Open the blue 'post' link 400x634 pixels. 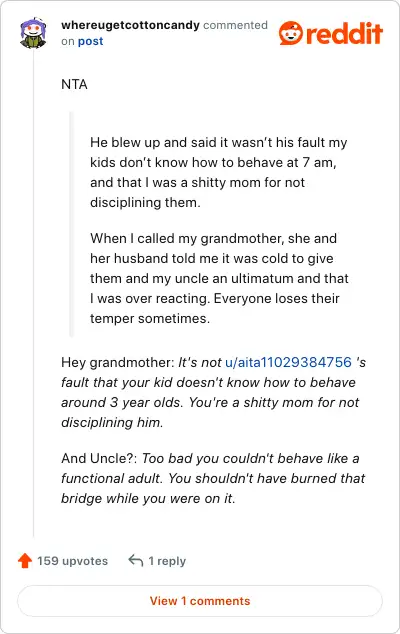[x=91, y=41]
